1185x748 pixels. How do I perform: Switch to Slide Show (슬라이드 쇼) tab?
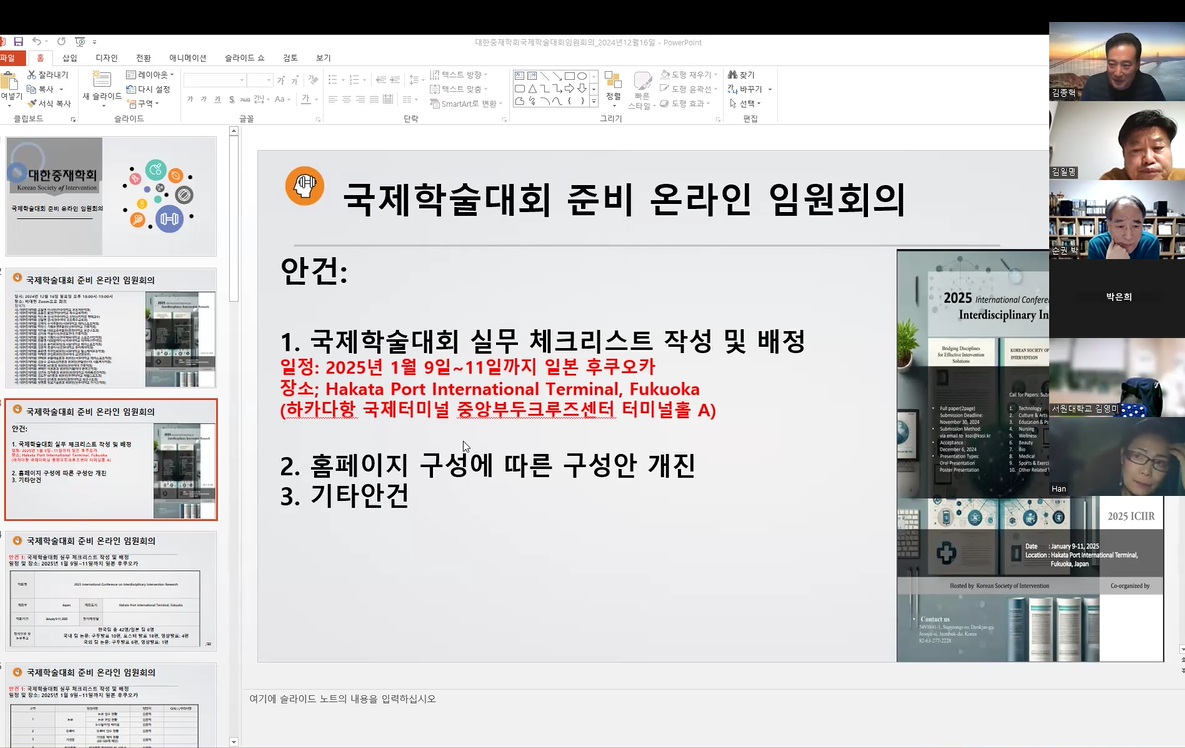coord(245,58)
